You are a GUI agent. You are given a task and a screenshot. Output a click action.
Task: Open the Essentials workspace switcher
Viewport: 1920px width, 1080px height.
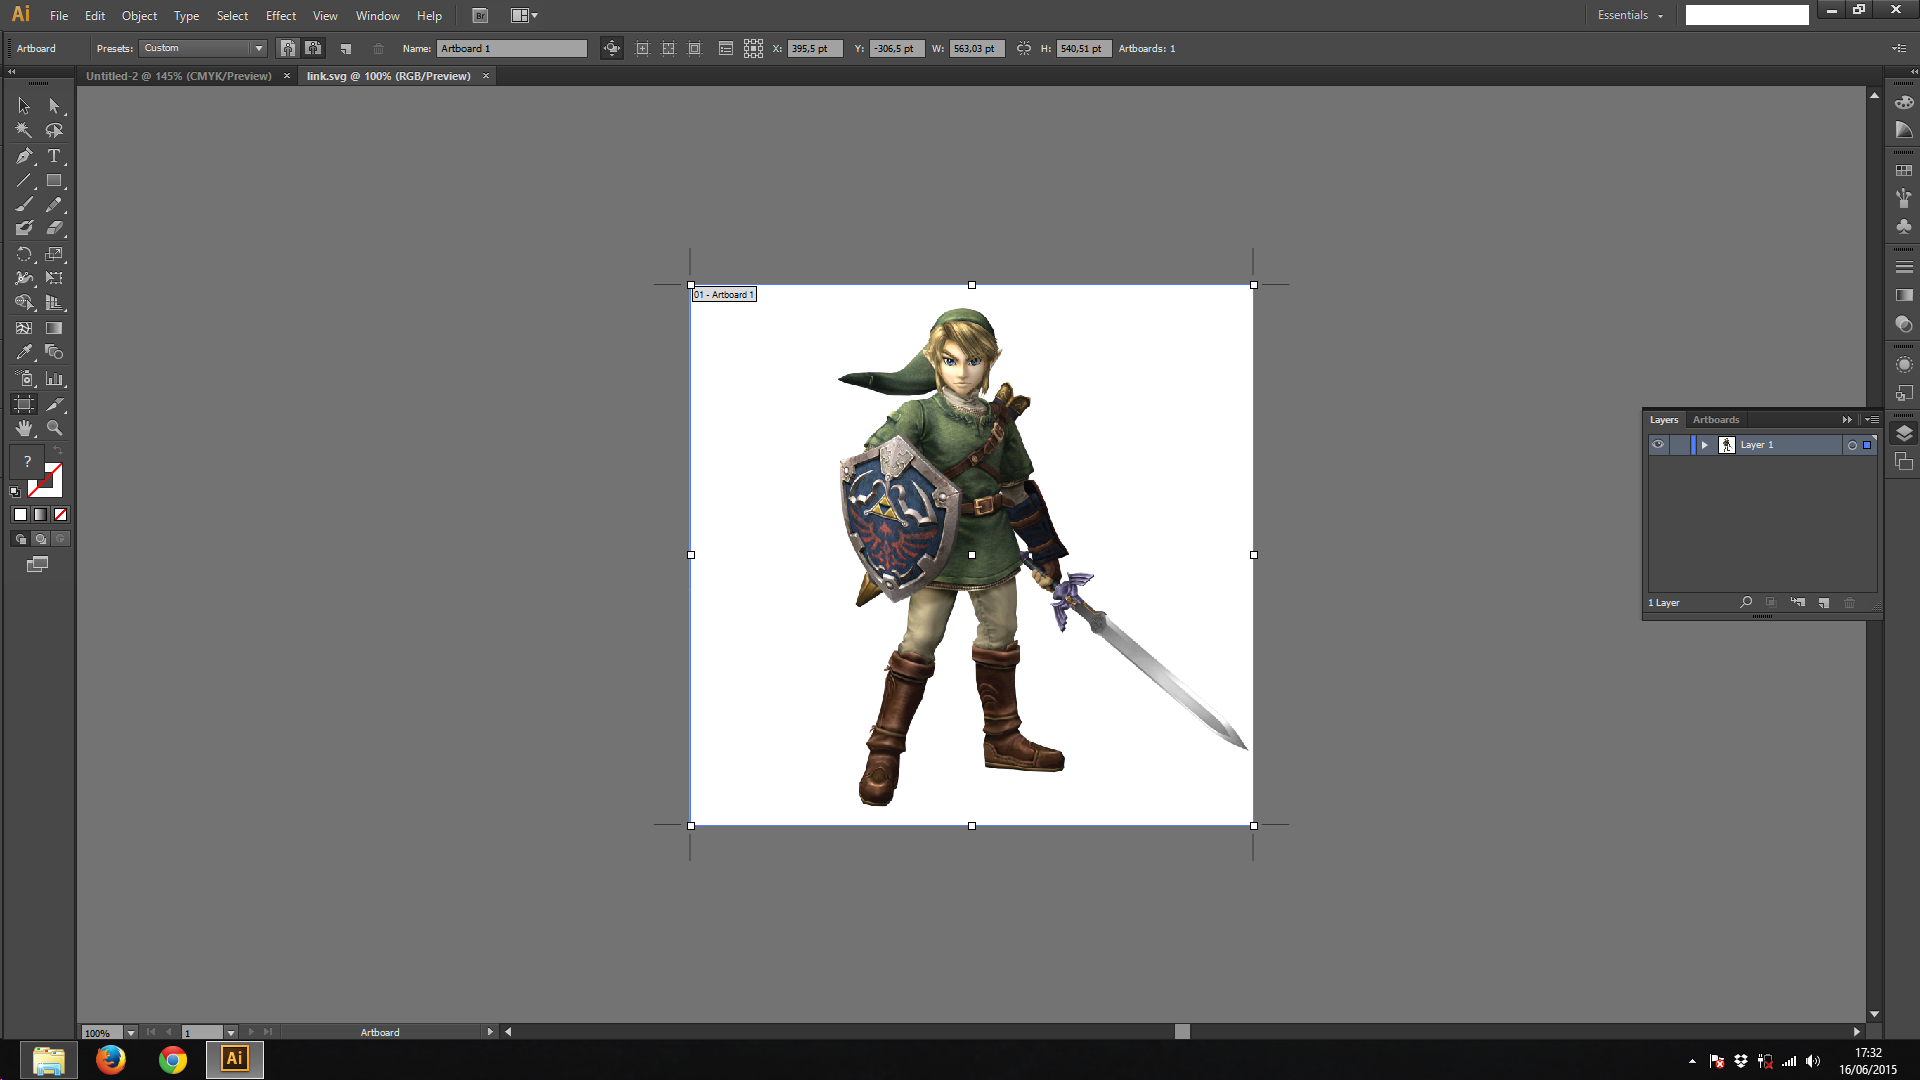tap(1630, 15)
